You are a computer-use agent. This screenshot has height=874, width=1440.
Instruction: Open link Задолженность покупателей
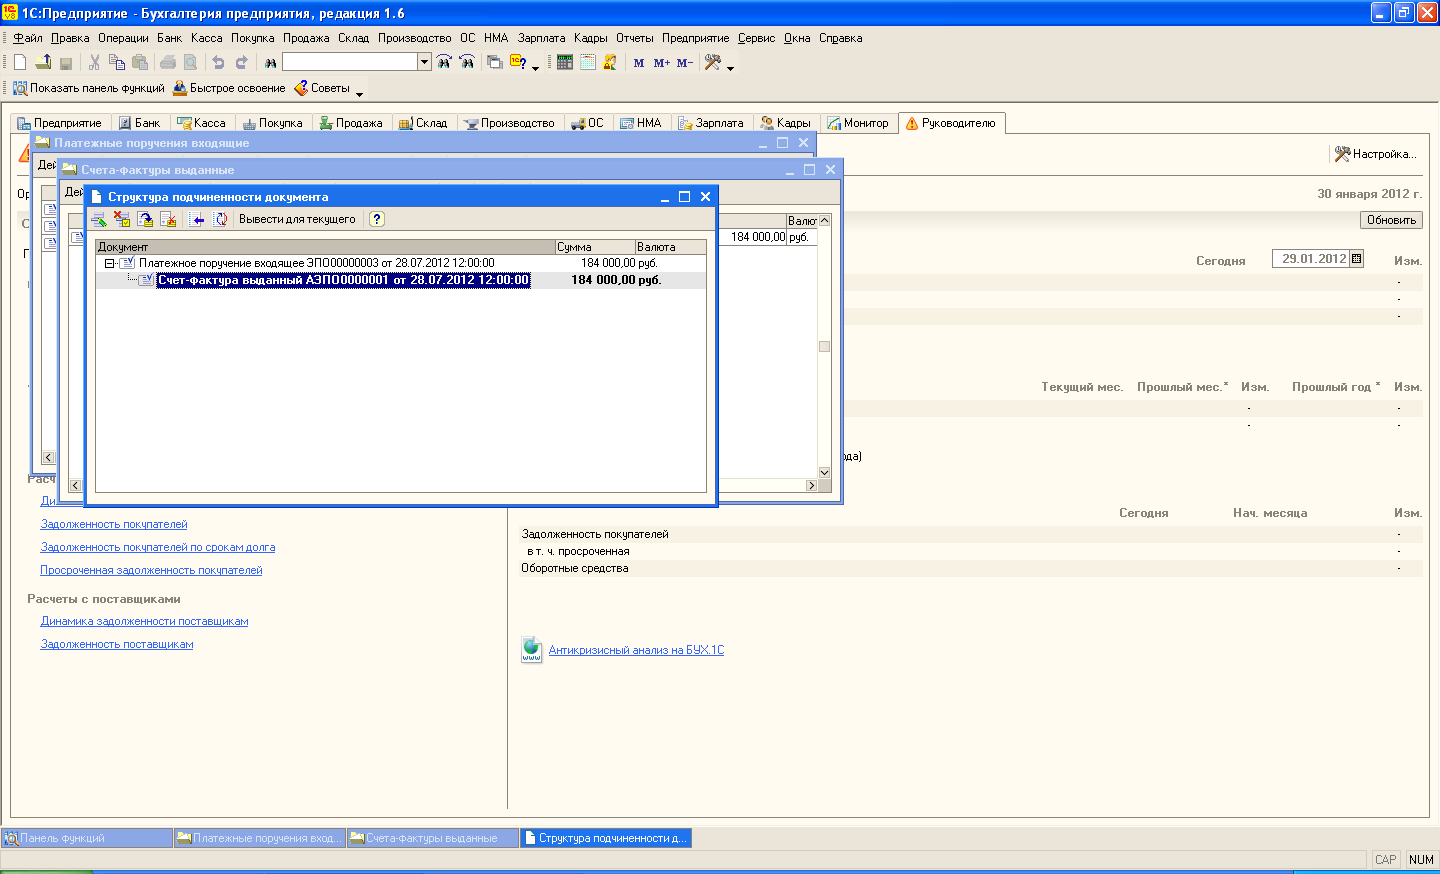(x=114, y=524)
